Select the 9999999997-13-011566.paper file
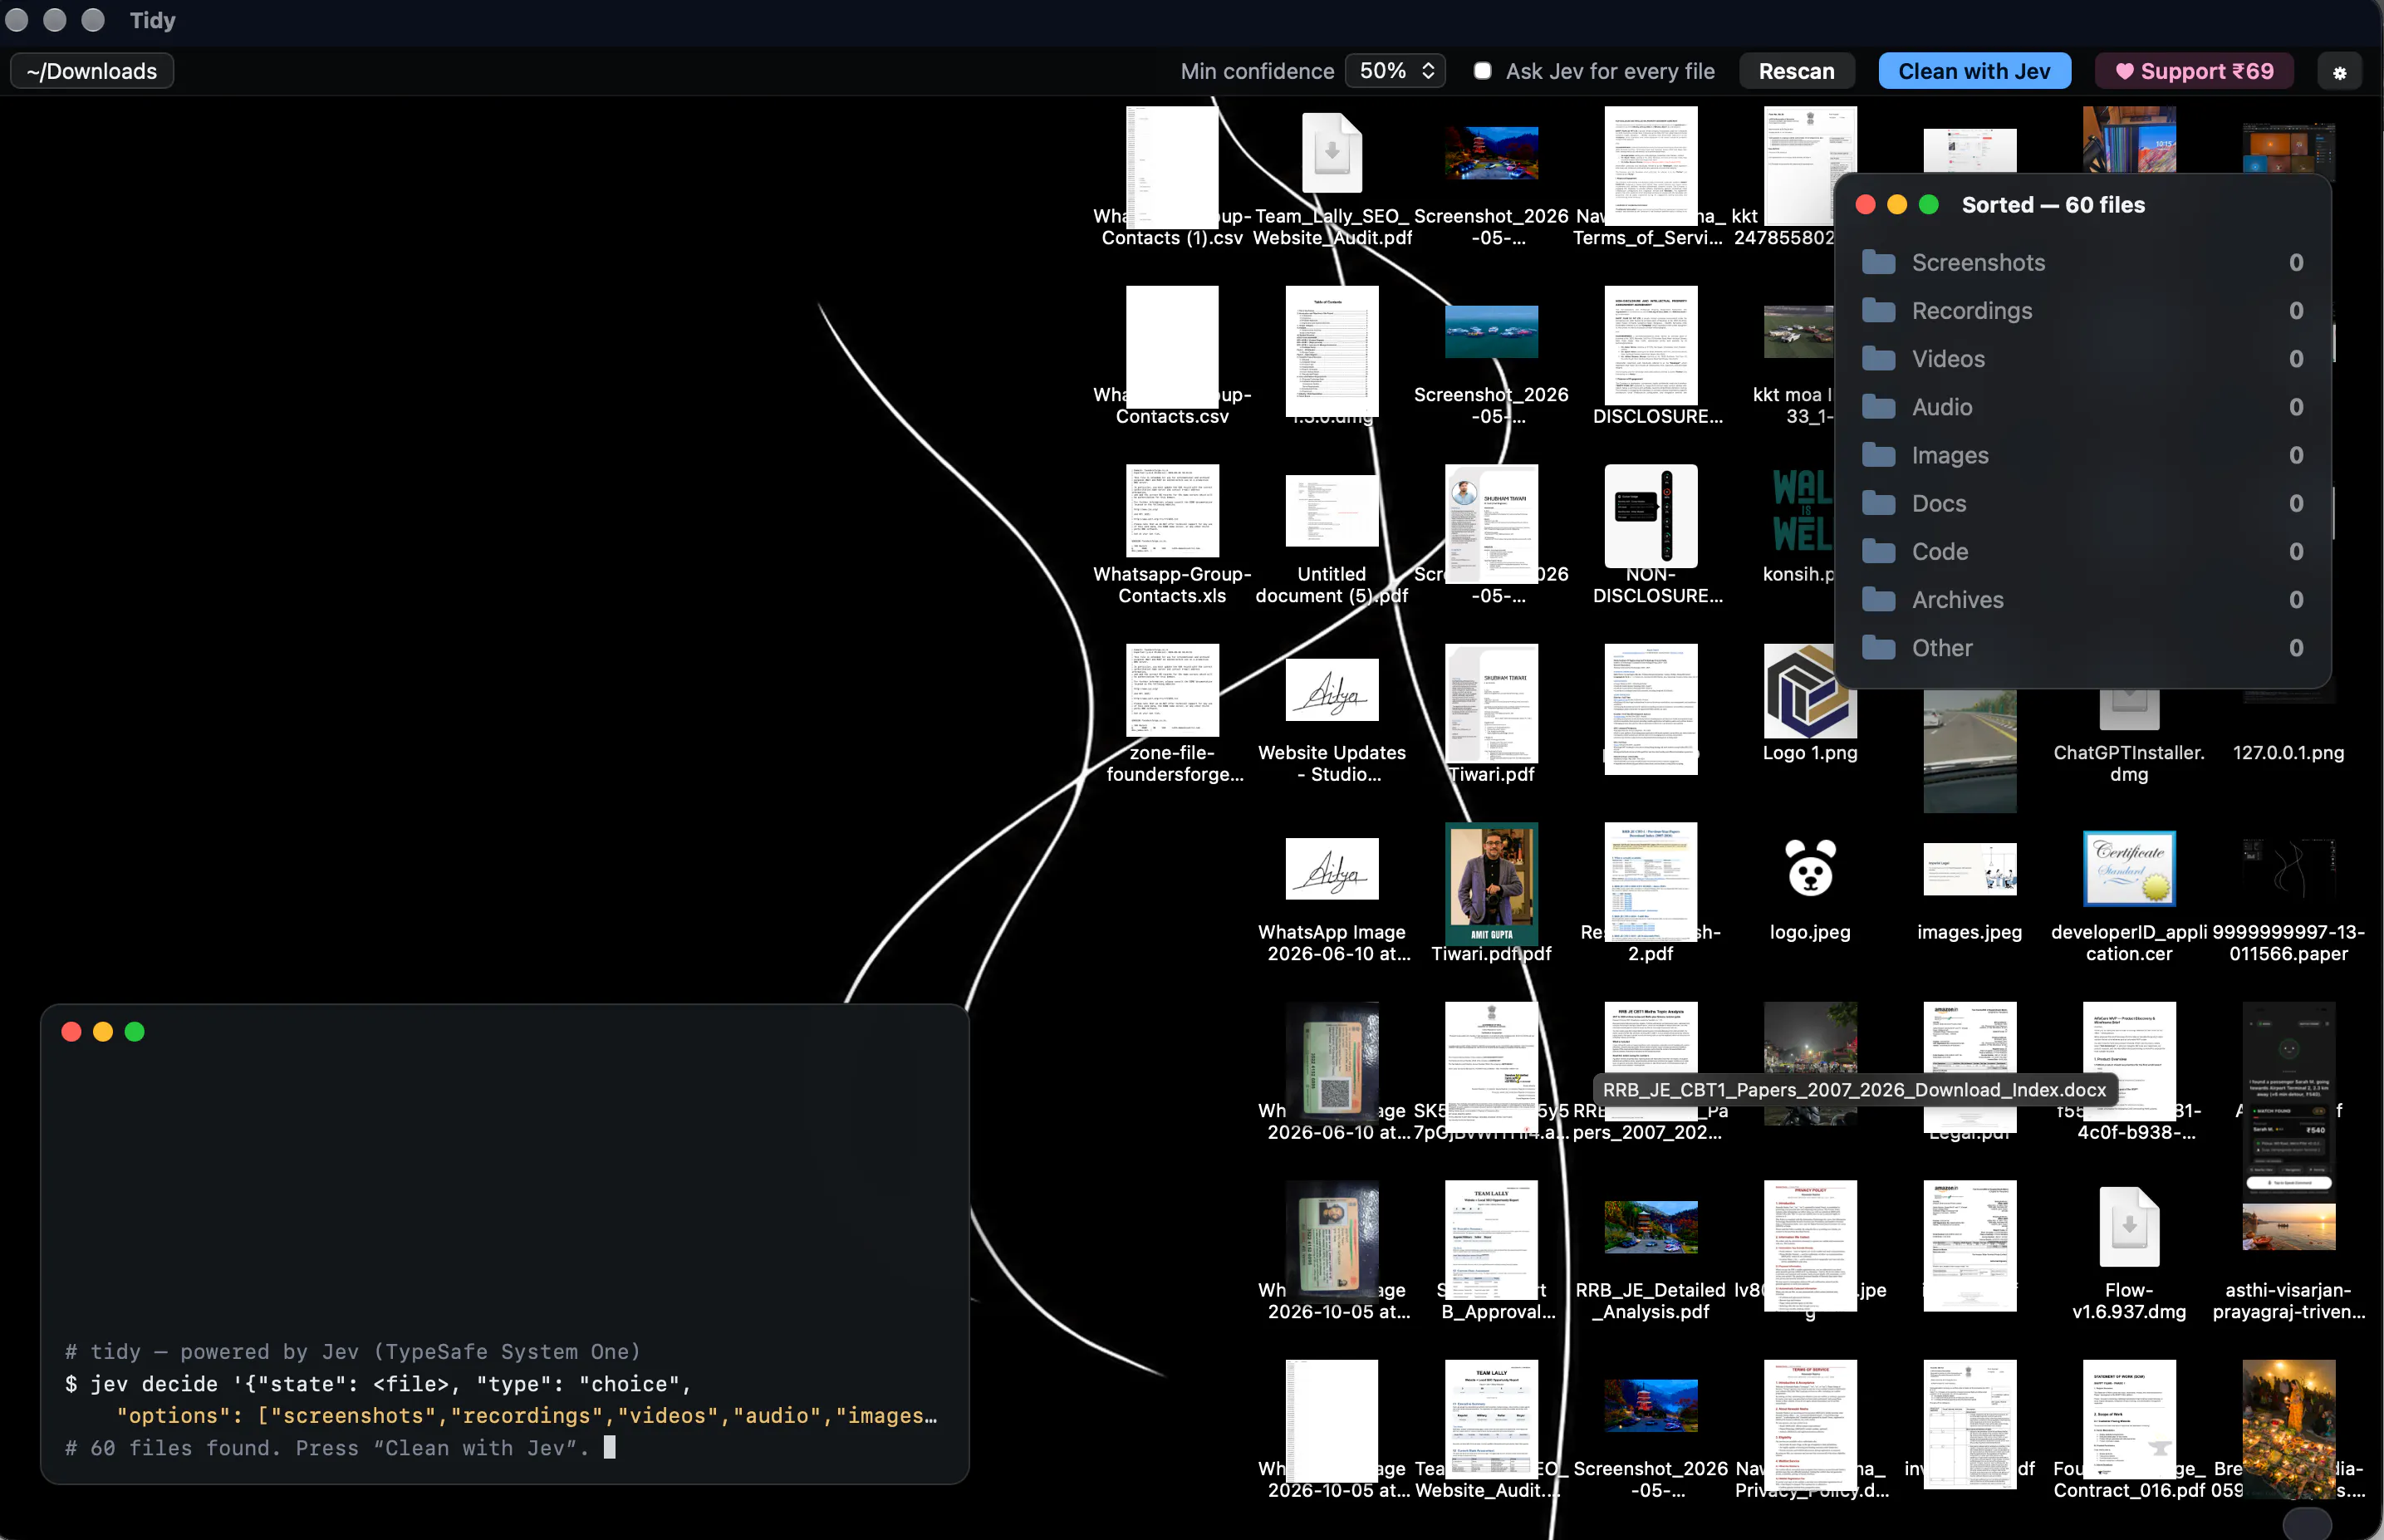The image size is (2384, 1540). 2288,868
